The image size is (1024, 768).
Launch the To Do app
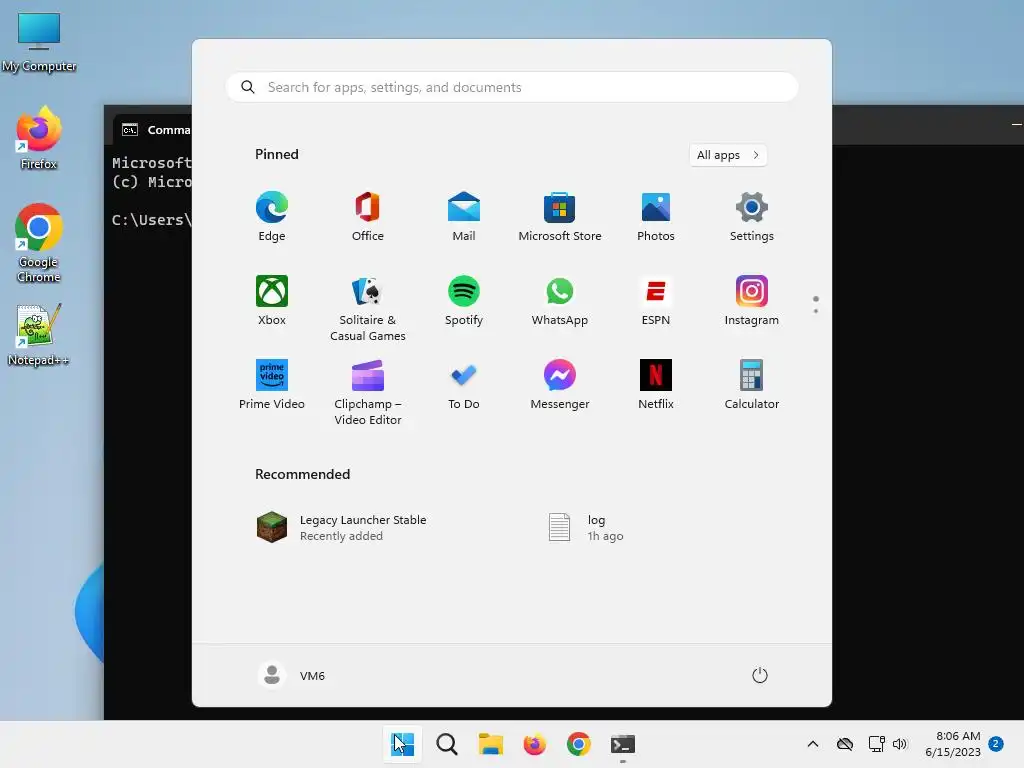(x=464, y=385)
